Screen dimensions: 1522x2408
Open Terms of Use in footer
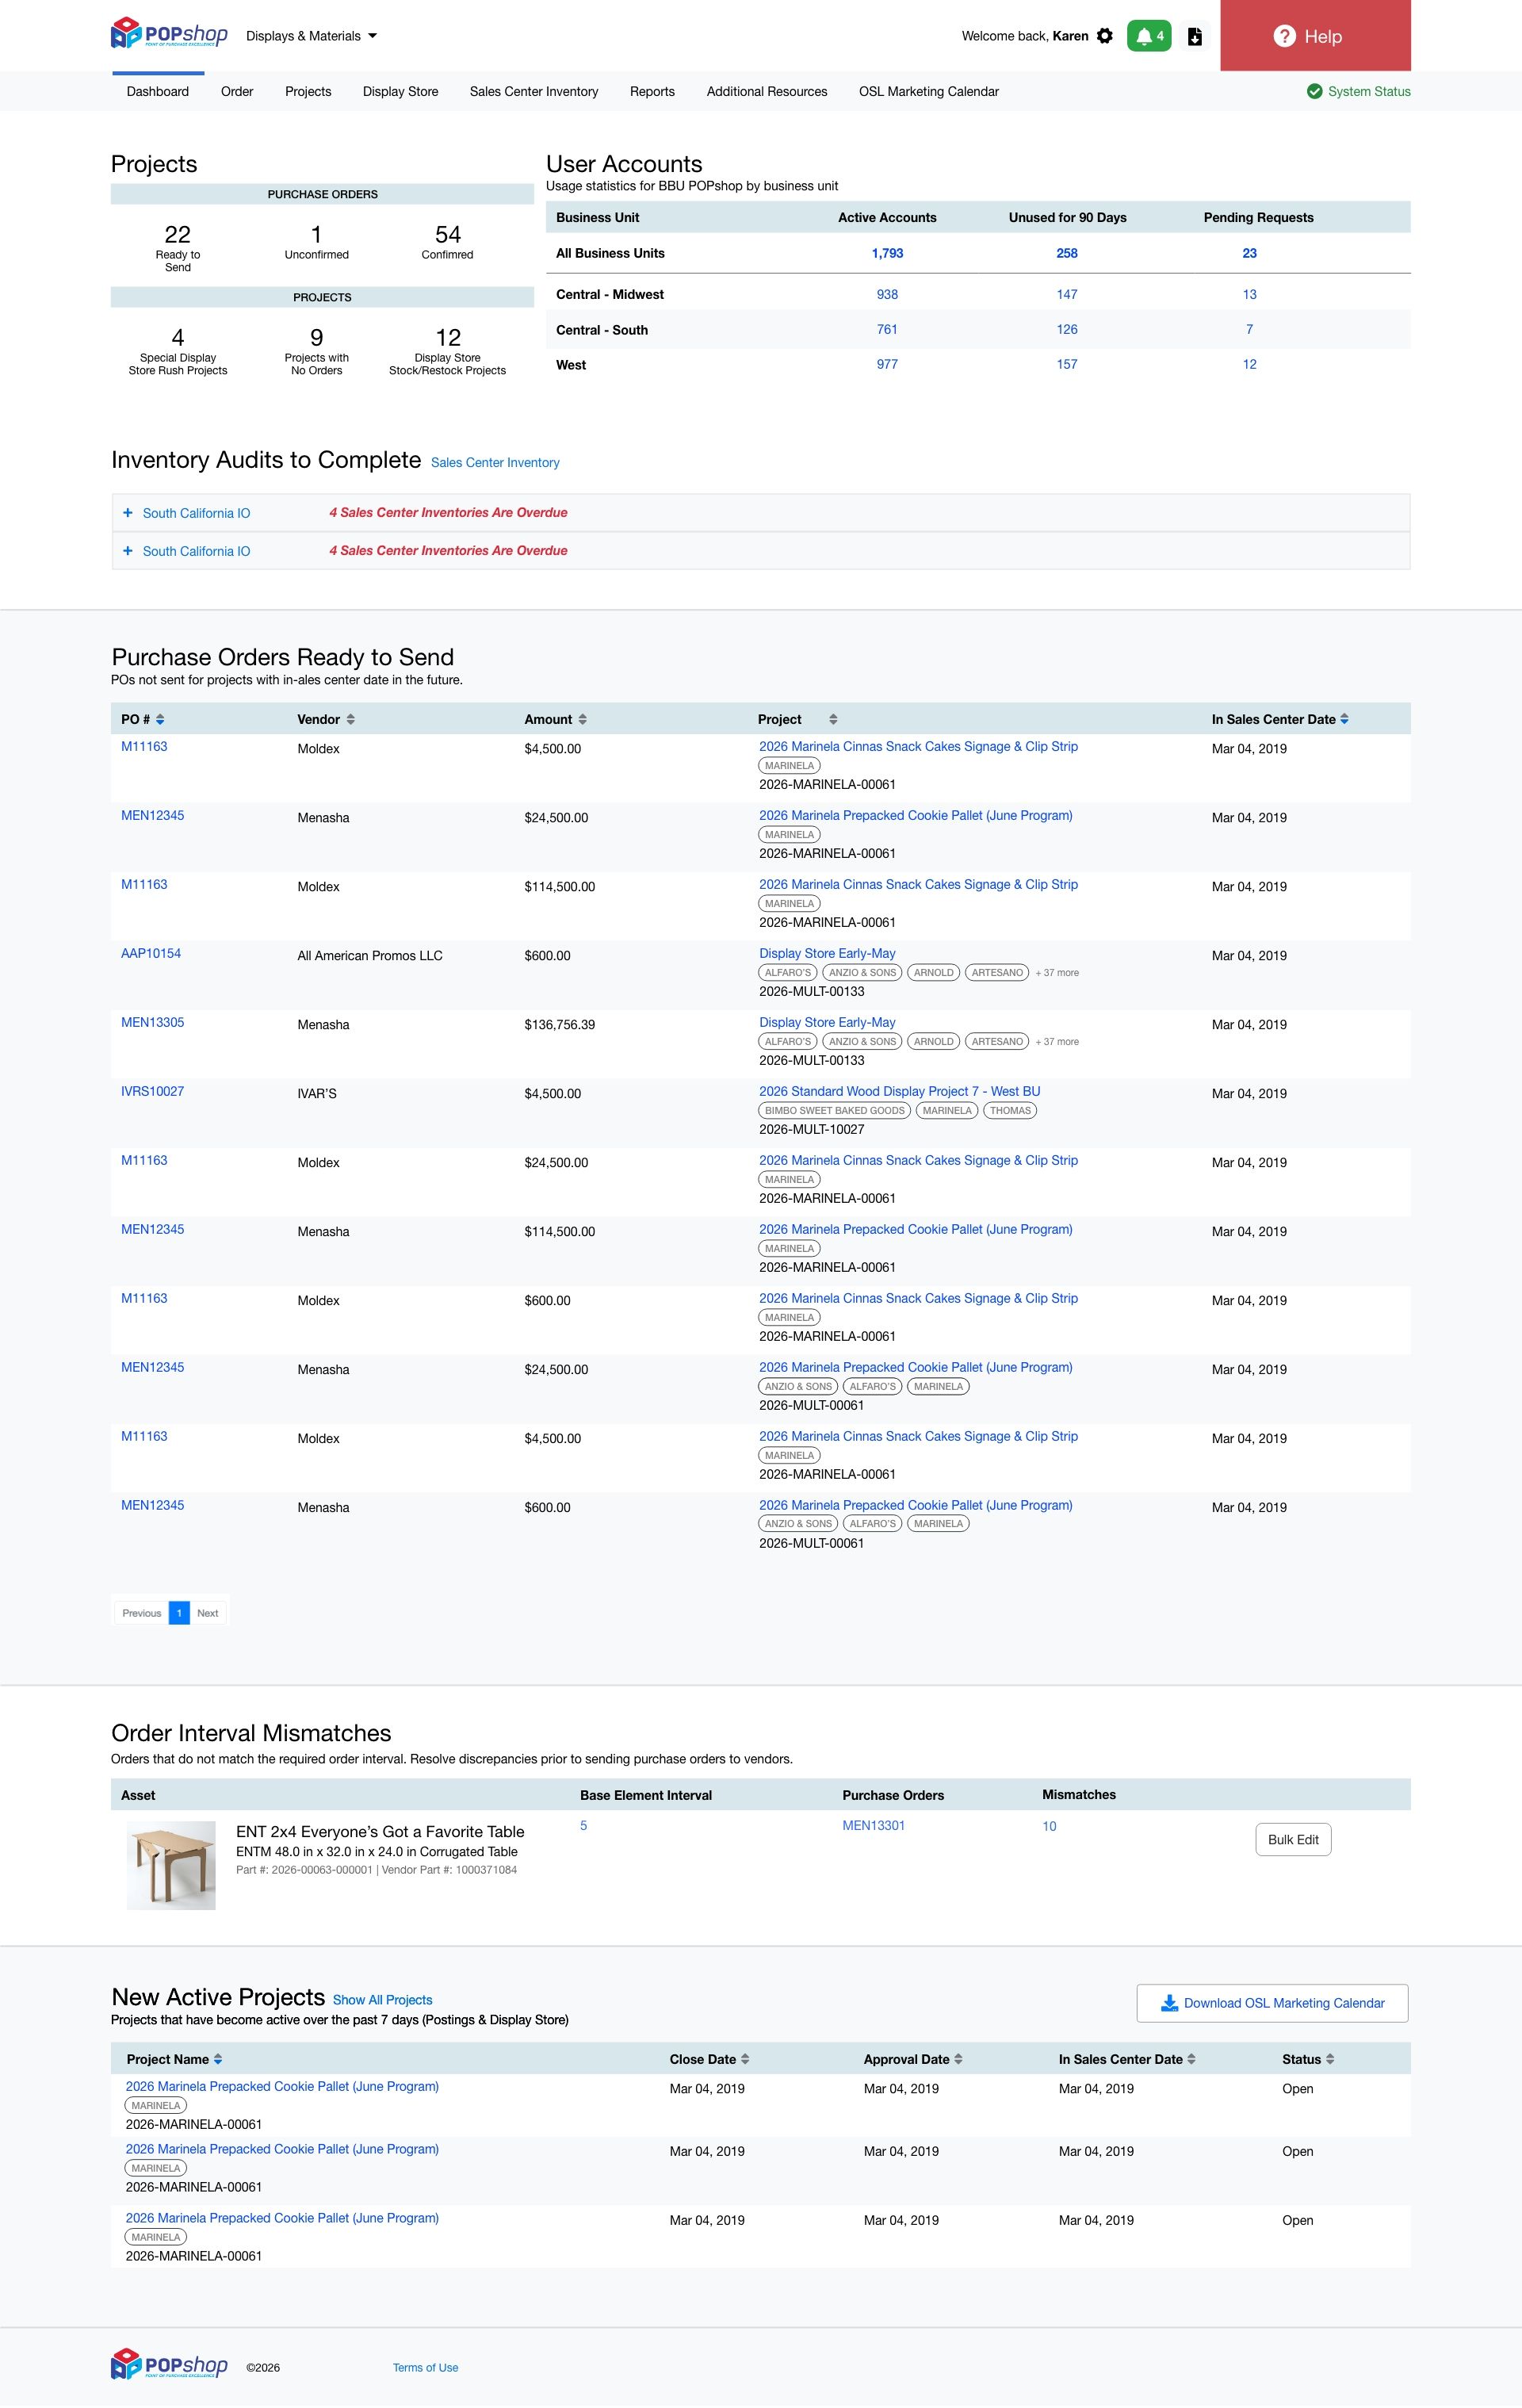coord(425,2367)
